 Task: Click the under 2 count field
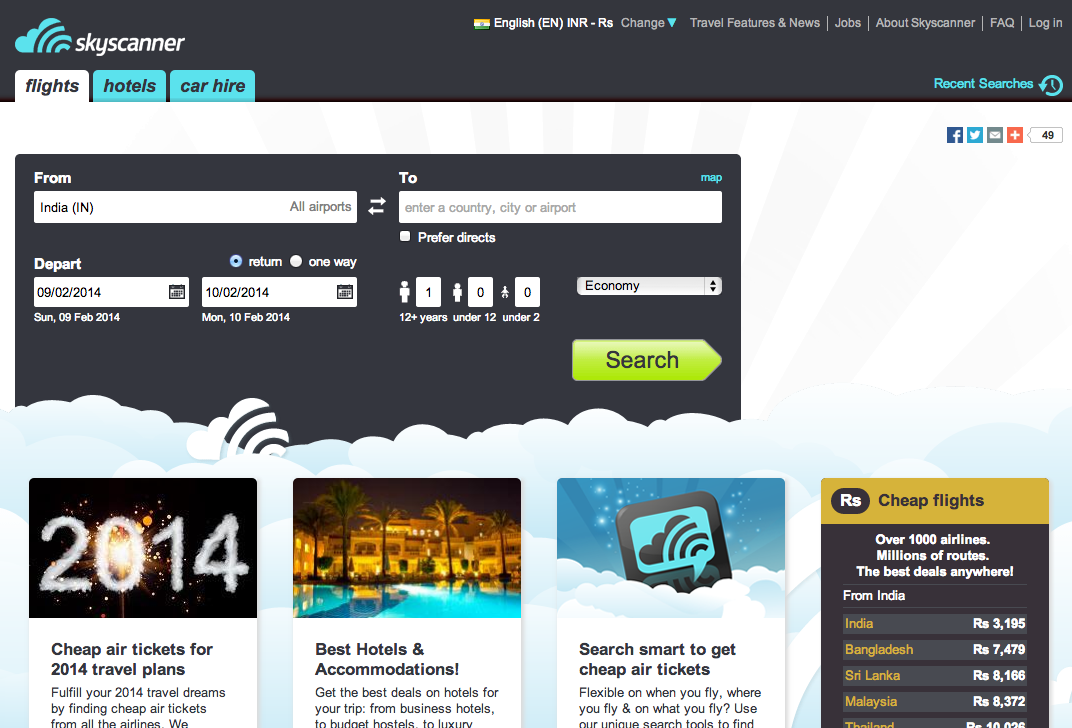pos(527,293)
